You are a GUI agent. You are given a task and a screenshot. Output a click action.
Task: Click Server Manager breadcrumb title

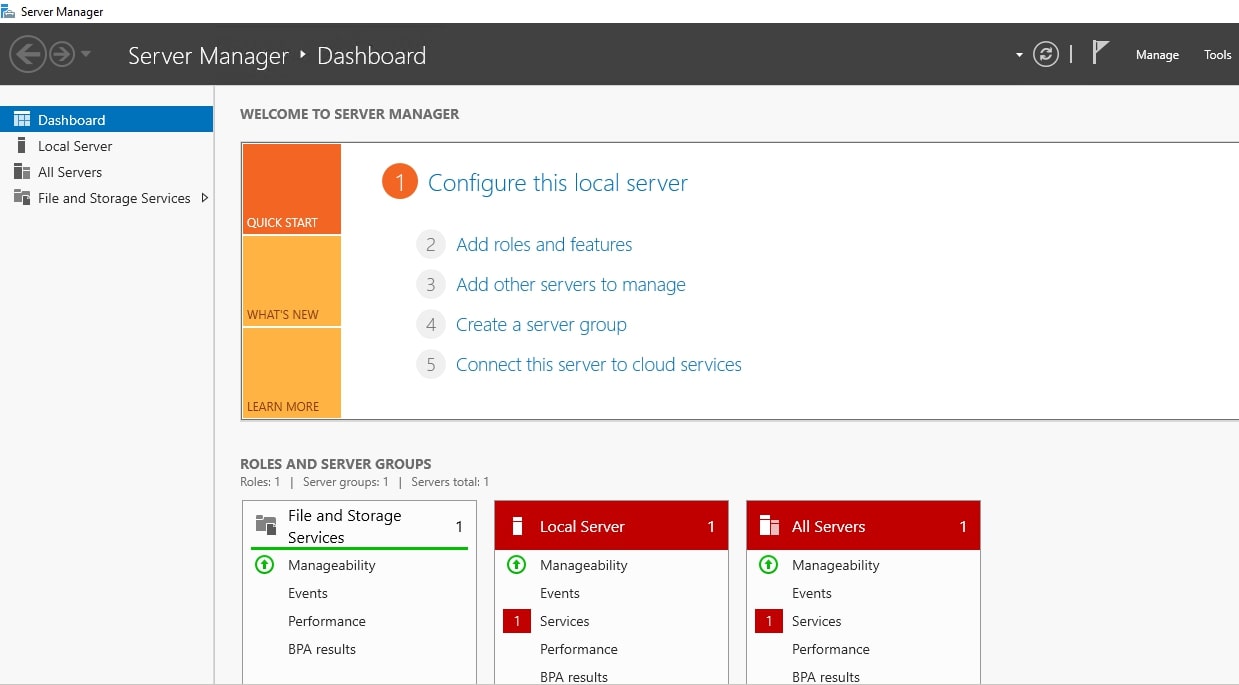pos(208,56)
